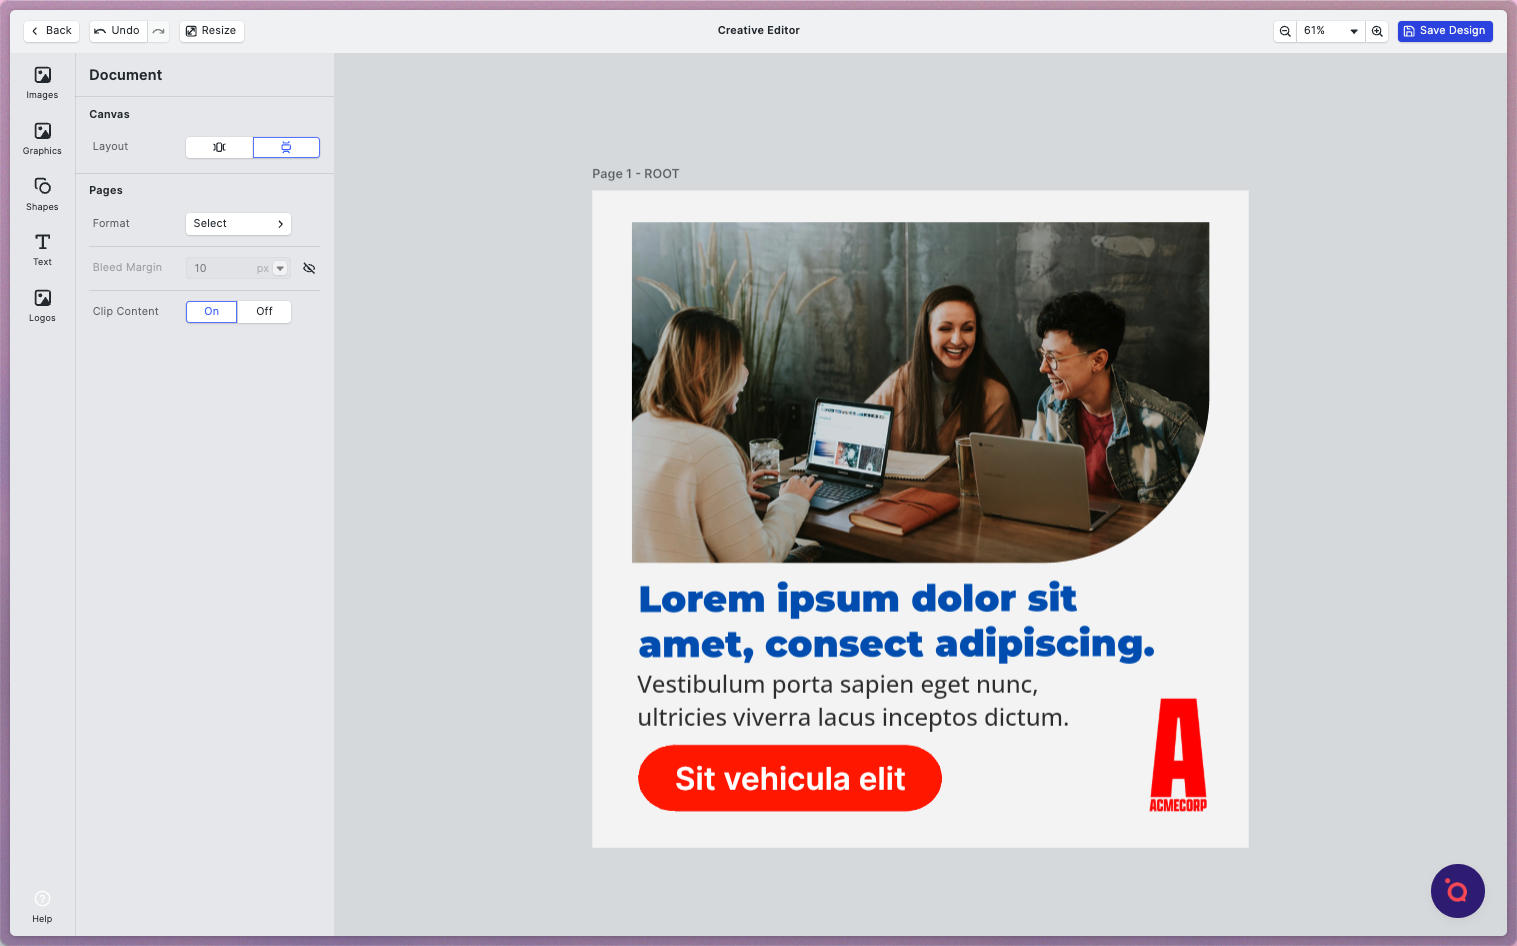Open the Shapes panel
The height and width of the screenshot is (946, 1517).
pyautogui.click(x=42, y=194)
